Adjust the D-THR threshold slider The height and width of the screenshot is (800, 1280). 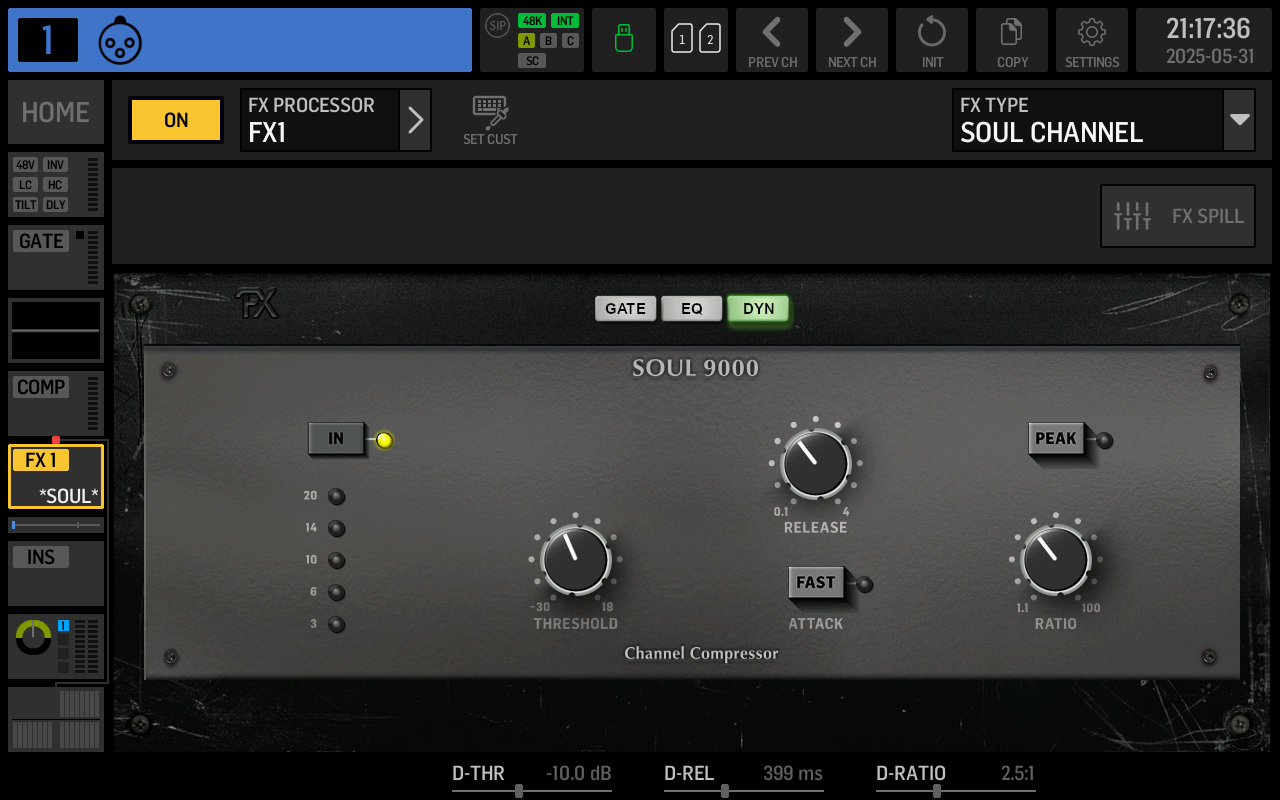(x=519, y=790)
